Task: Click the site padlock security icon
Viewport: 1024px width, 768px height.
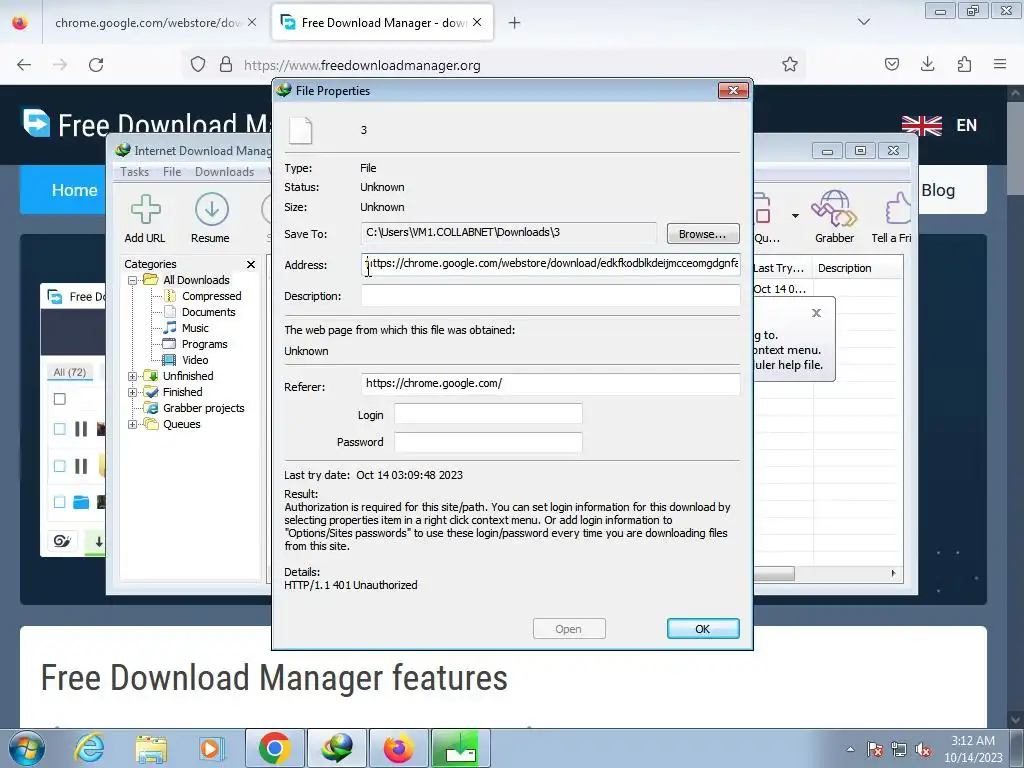Action: click(x=226, y=65)
